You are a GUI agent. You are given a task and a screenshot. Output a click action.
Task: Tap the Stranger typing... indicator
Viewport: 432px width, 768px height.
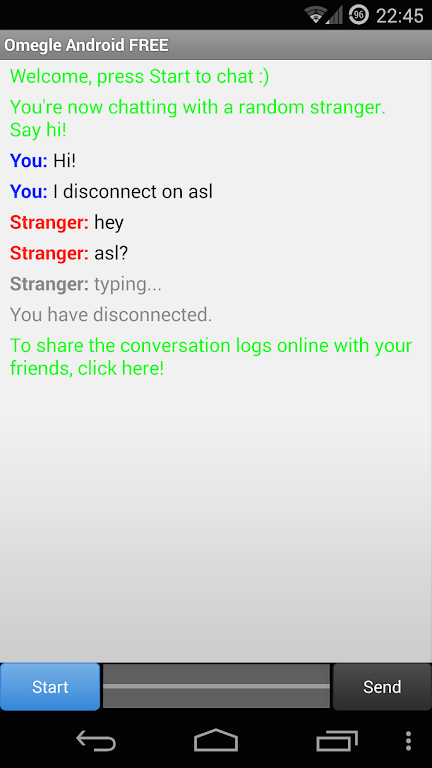[86, 284]
